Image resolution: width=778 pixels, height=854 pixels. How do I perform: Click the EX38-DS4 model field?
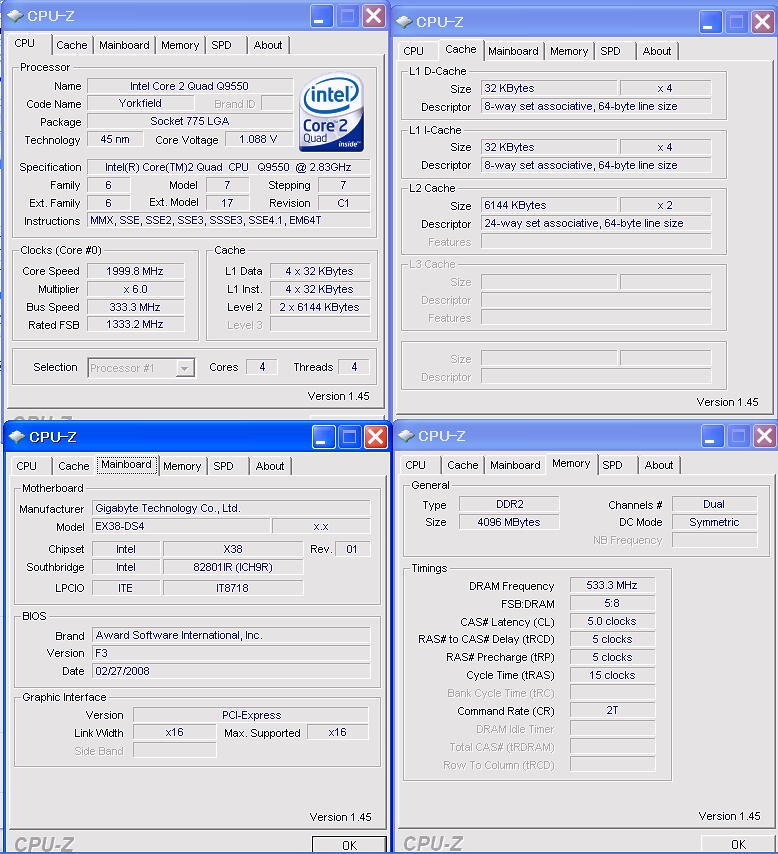pos(181,527)
